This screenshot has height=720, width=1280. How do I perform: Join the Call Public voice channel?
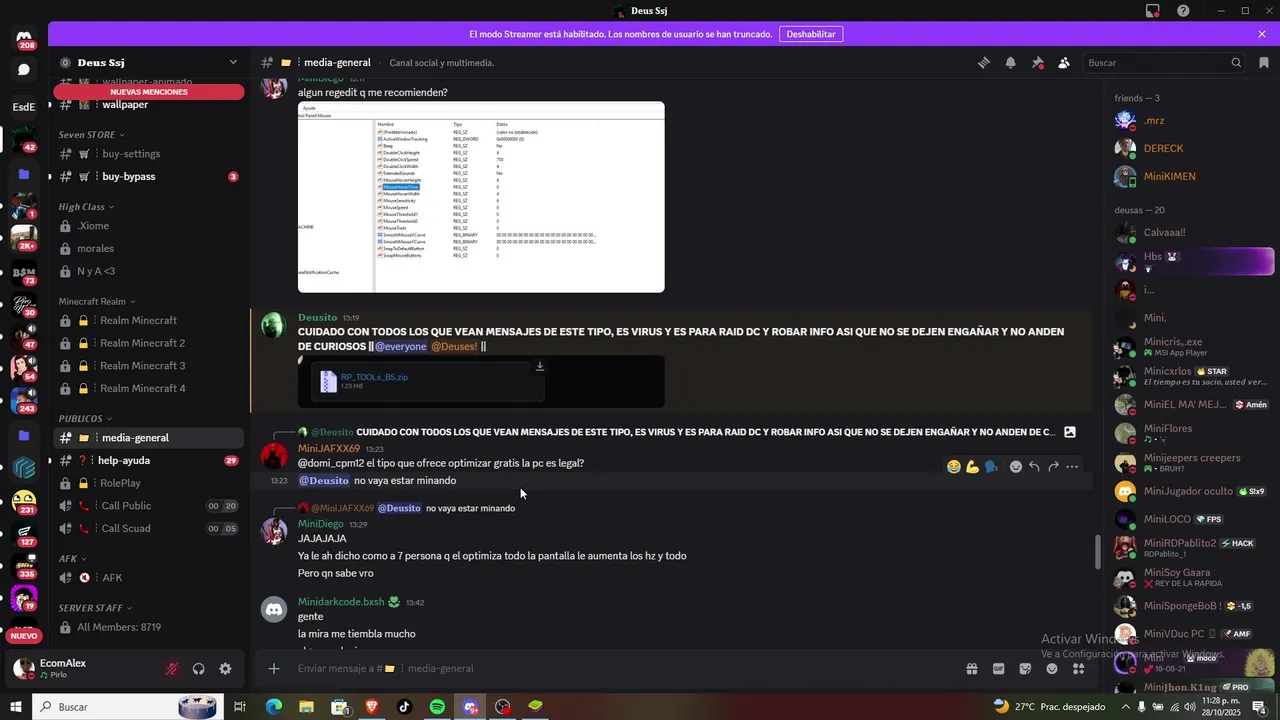(149, 506)
